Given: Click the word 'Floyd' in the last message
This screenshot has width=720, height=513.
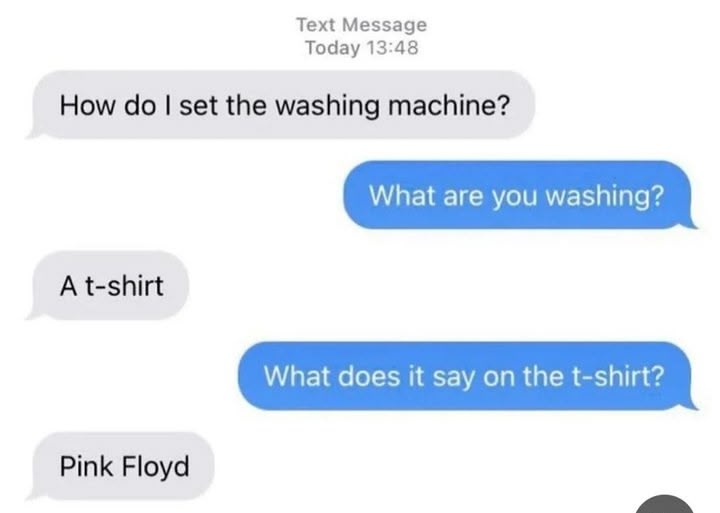Looking at the screenshot, I should [156, 467].
